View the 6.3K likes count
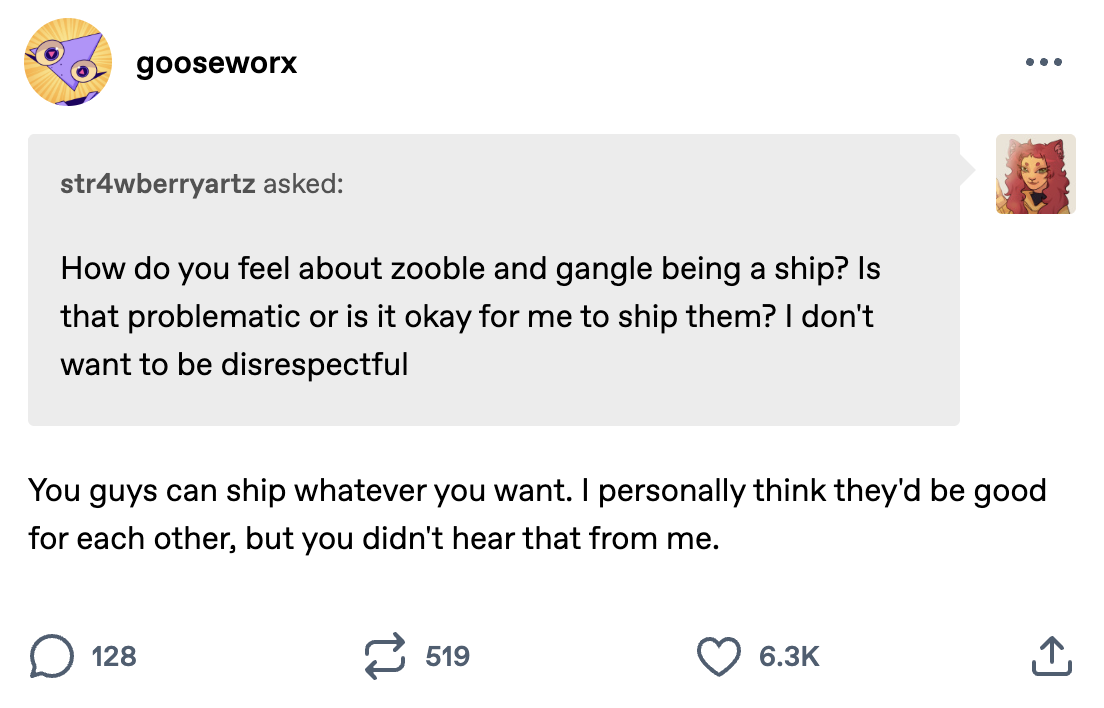The height and width of the screenshot is (708, 1104). tap(789, 656)
